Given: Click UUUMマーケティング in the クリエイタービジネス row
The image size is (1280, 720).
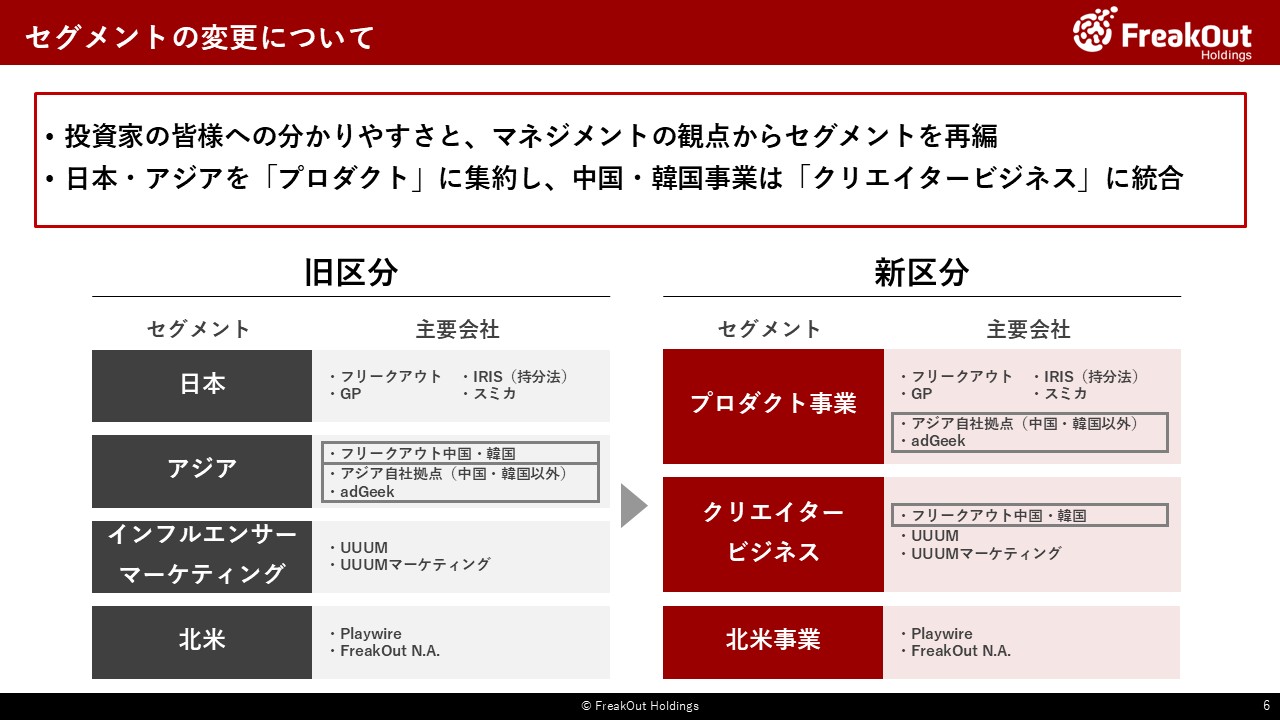Looking at the screenshot, I should click(x=986, y=553).
